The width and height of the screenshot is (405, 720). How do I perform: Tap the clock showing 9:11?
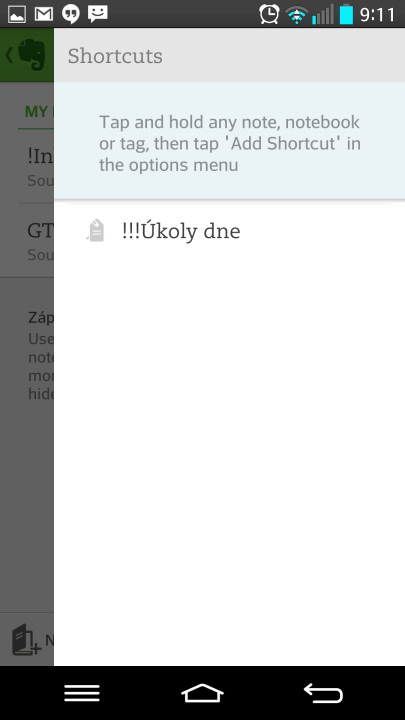(x=377, y=15)
